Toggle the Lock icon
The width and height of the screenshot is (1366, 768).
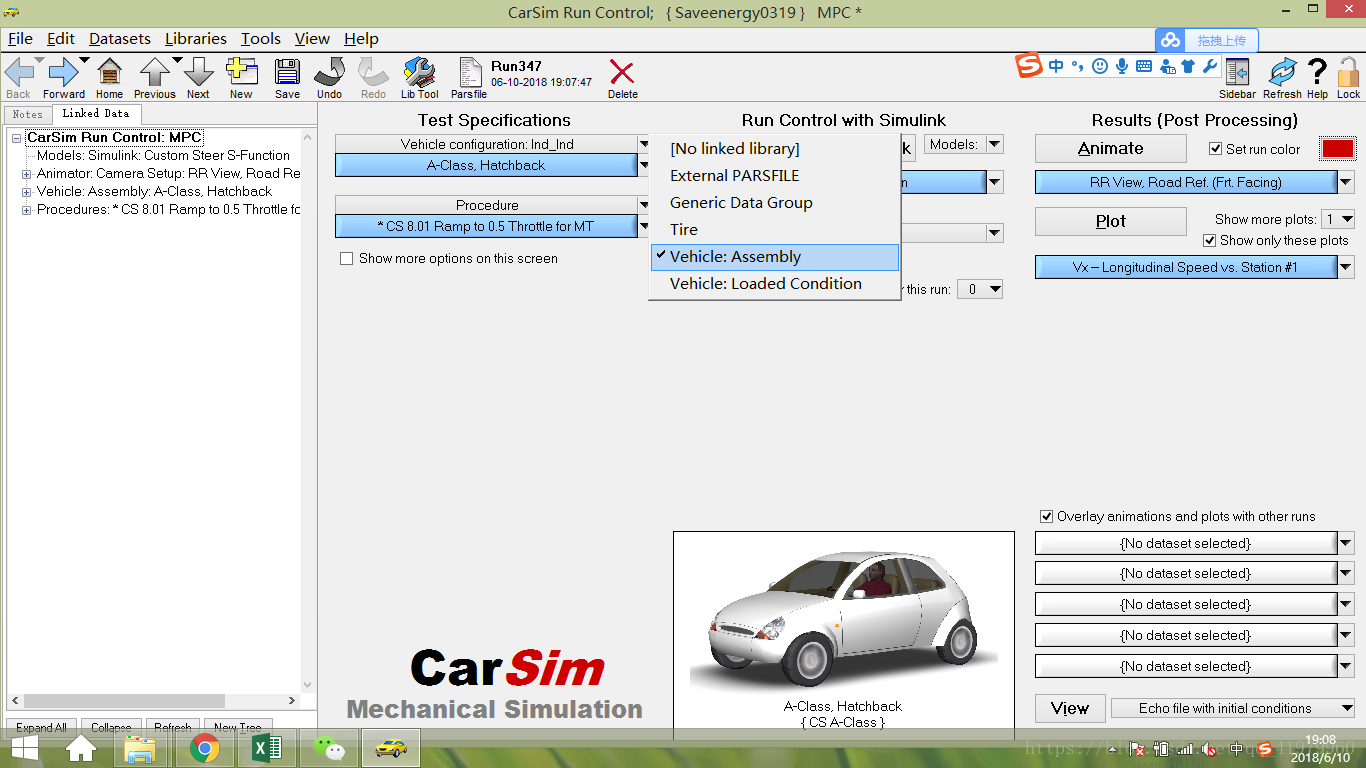click(1348, 72)
